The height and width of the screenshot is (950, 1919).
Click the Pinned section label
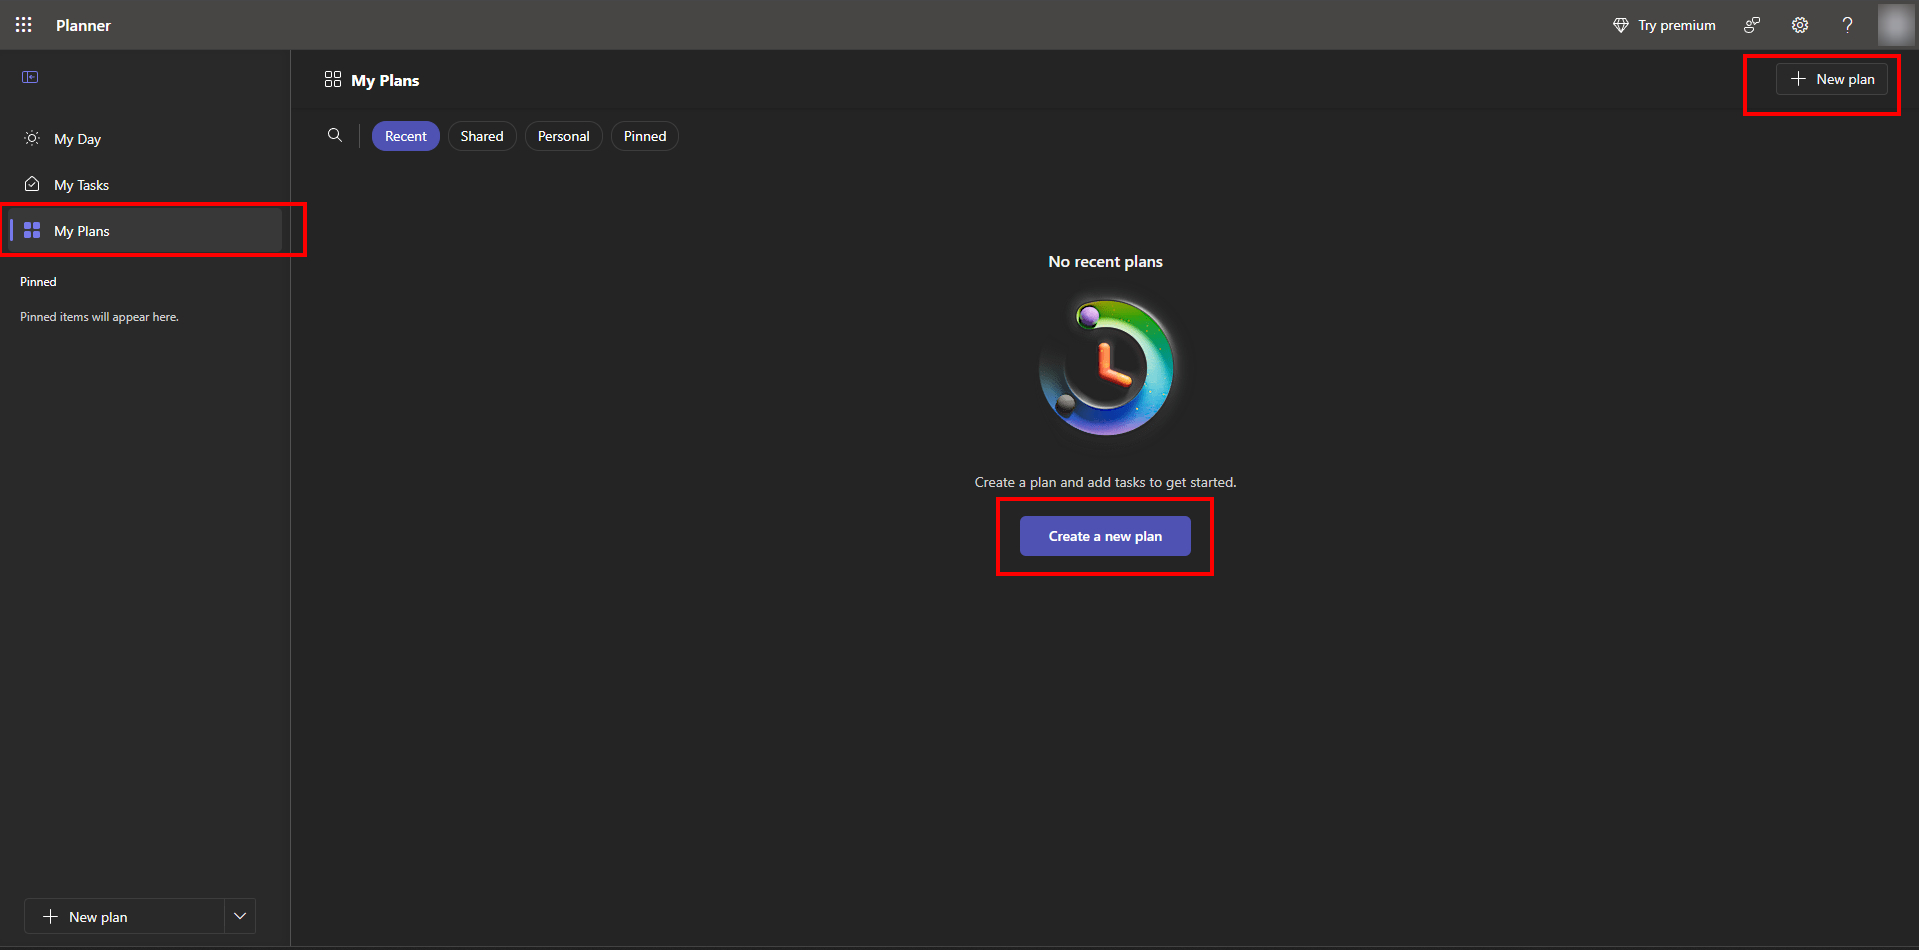coord(38,282)
